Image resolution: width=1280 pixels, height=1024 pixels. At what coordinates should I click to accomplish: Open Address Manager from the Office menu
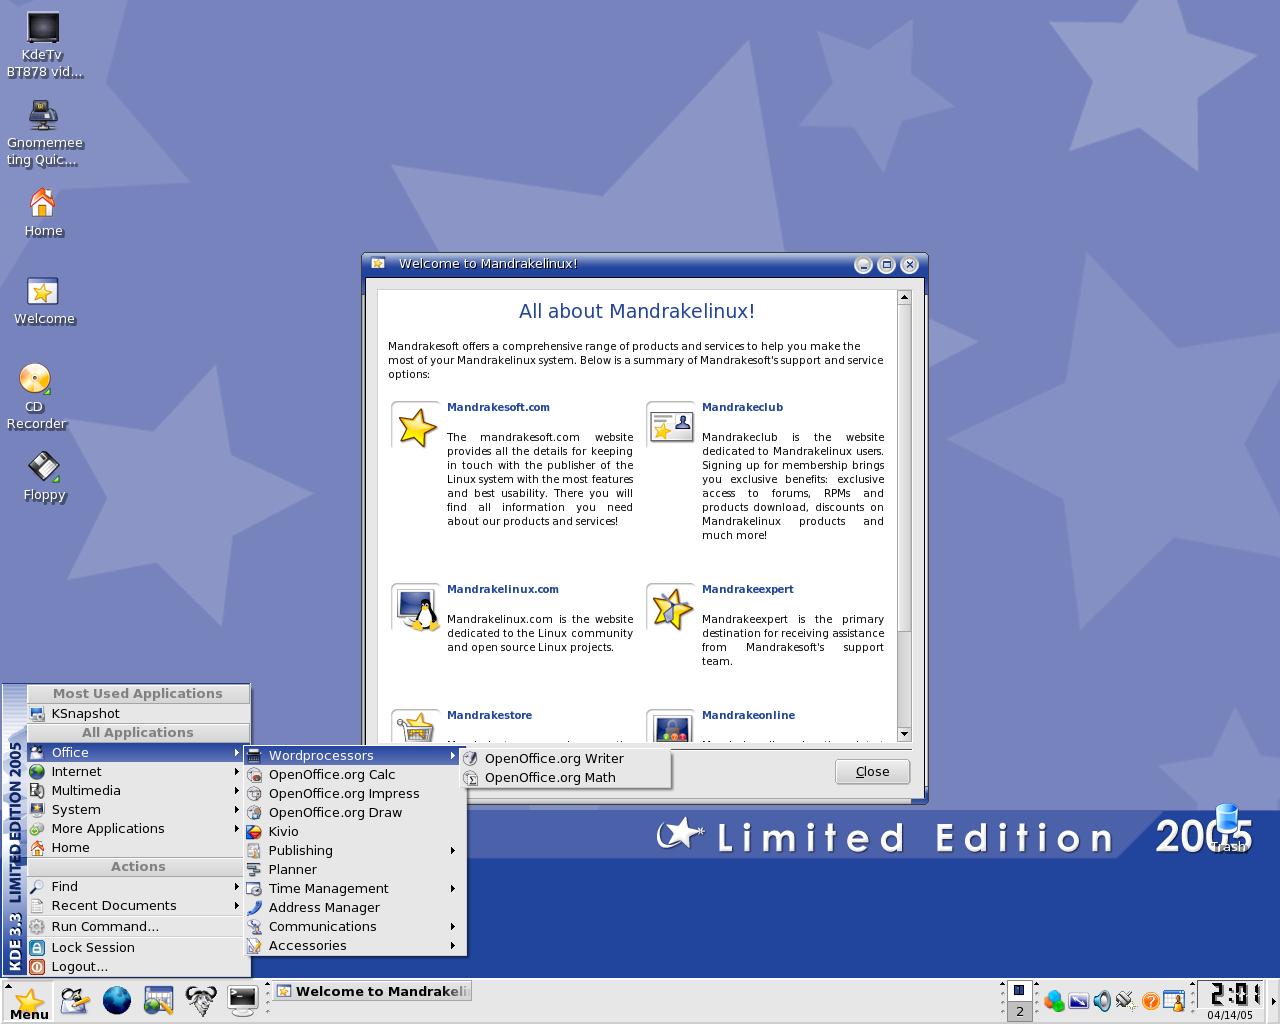(x=355, y=907)
